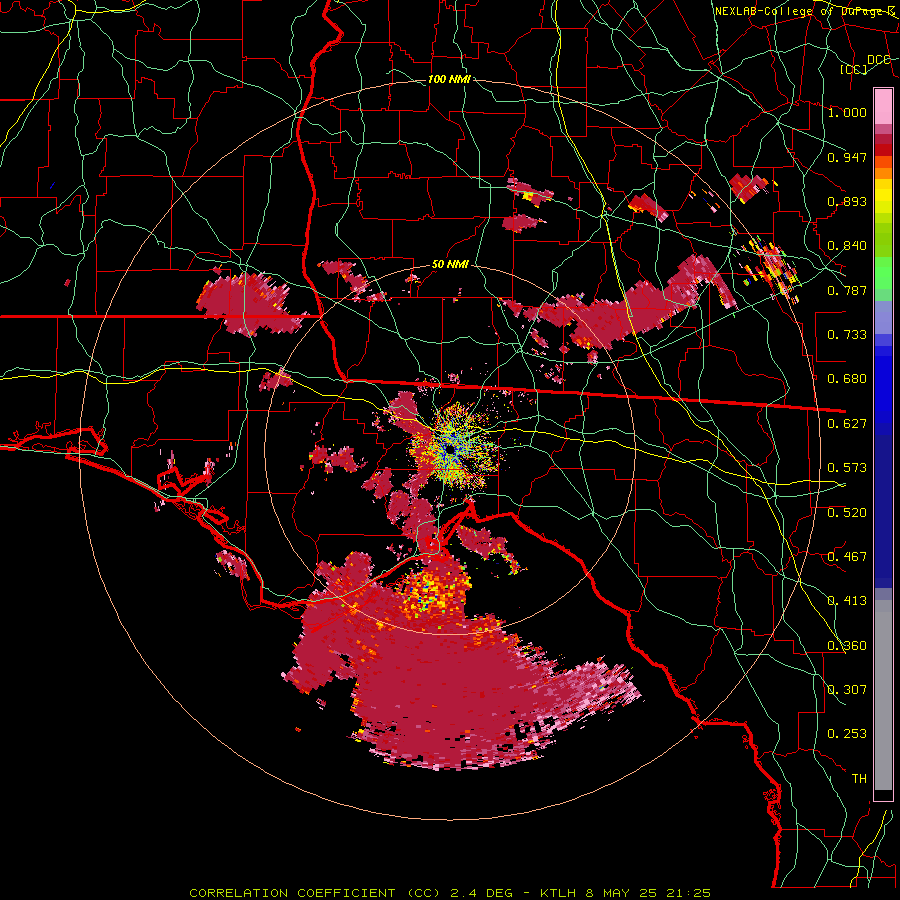
Task: Click the 0.467 value on the color scale
Action: point(847,557)
